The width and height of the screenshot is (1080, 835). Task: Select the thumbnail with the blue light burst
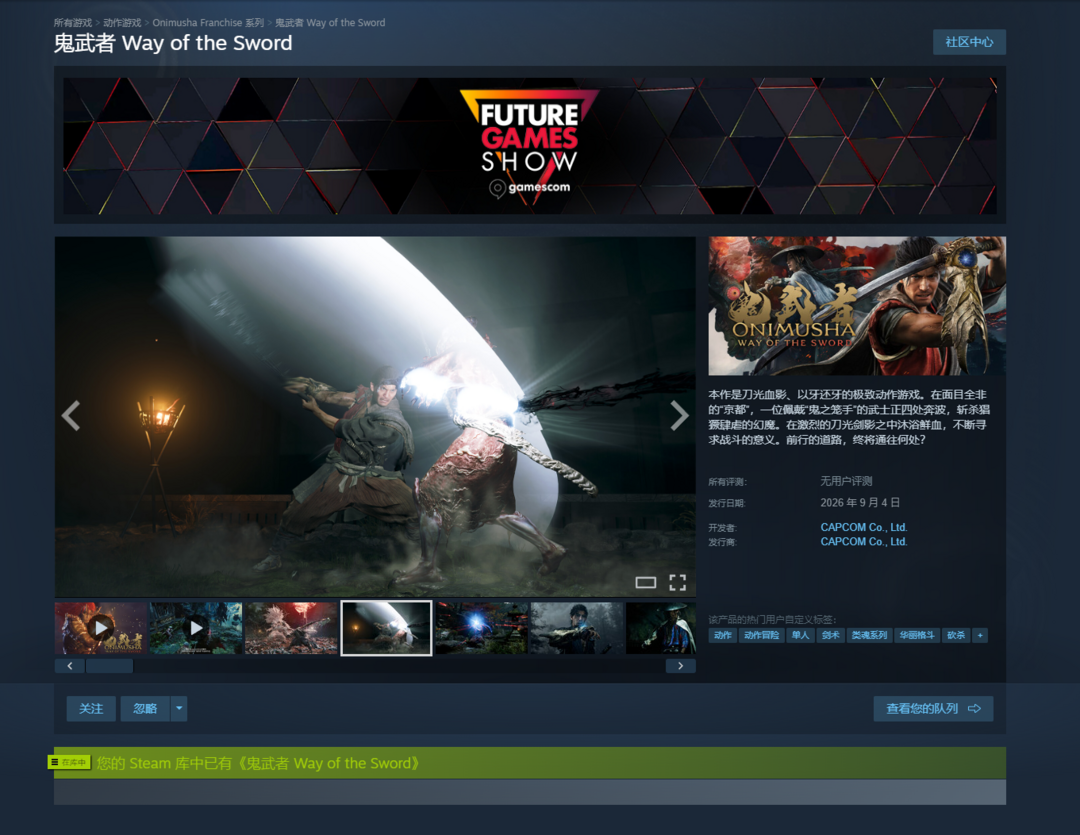click(481, 628)
